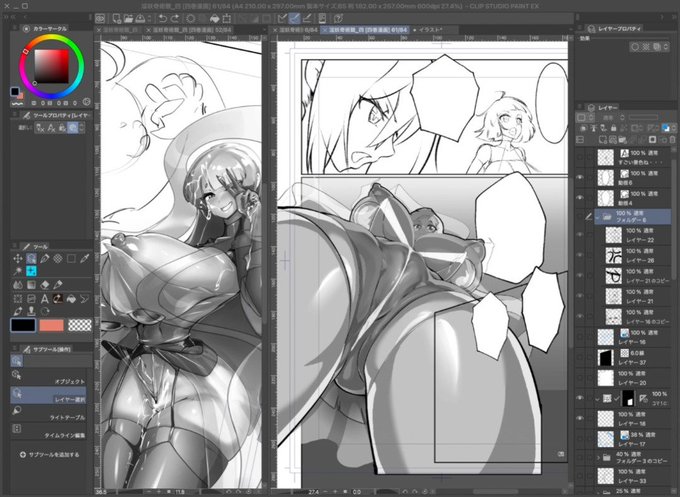This screenshot has height=497, width=680.
Task: Open the save options arrow in command bar
Action: tap(150, 18)
